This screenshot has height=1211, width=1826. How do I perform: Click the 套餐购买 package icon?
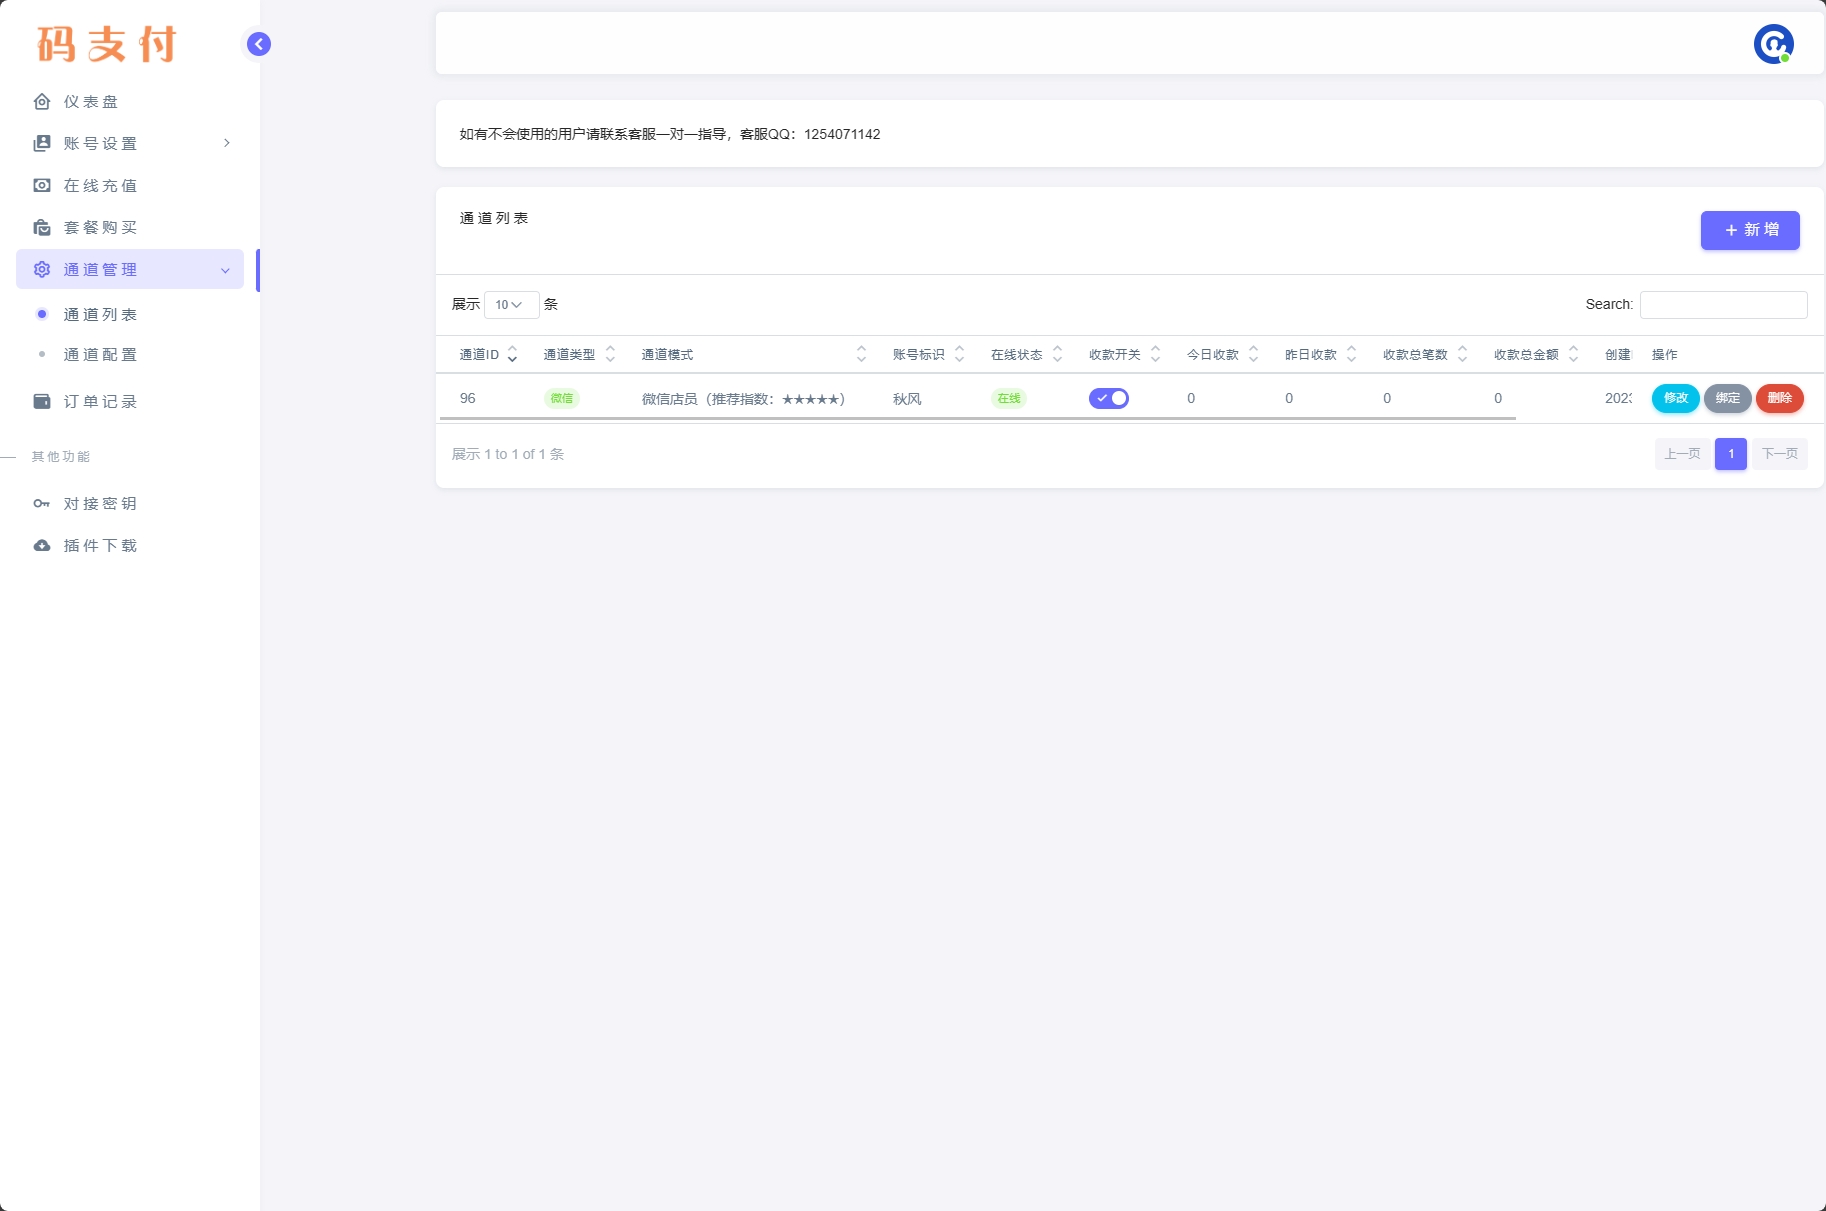click(42, 228)
